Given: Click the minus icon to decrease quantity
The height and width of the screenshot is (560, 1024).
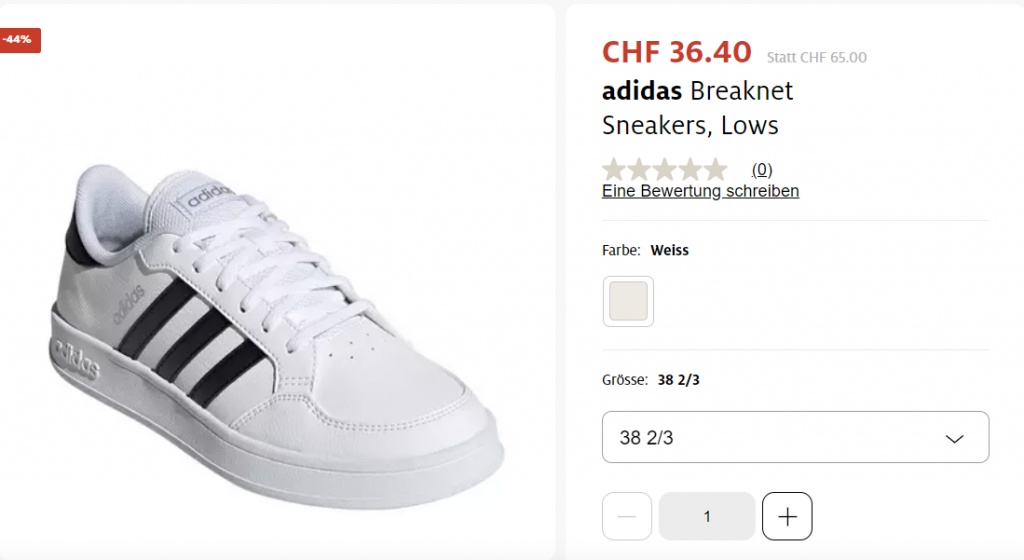Looking at the screenshot, I should pyautogui.click(x=627, y=517).
